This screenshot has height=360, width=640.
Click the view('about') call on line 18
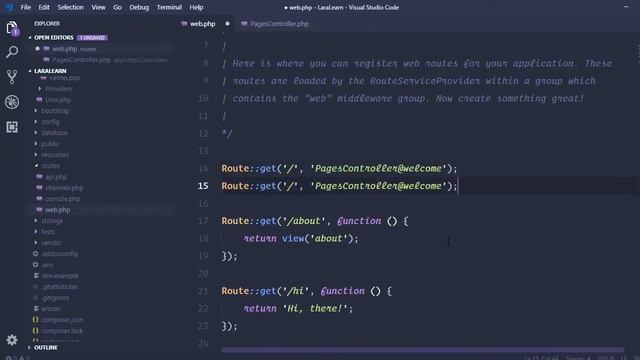[x=317, y=238]
